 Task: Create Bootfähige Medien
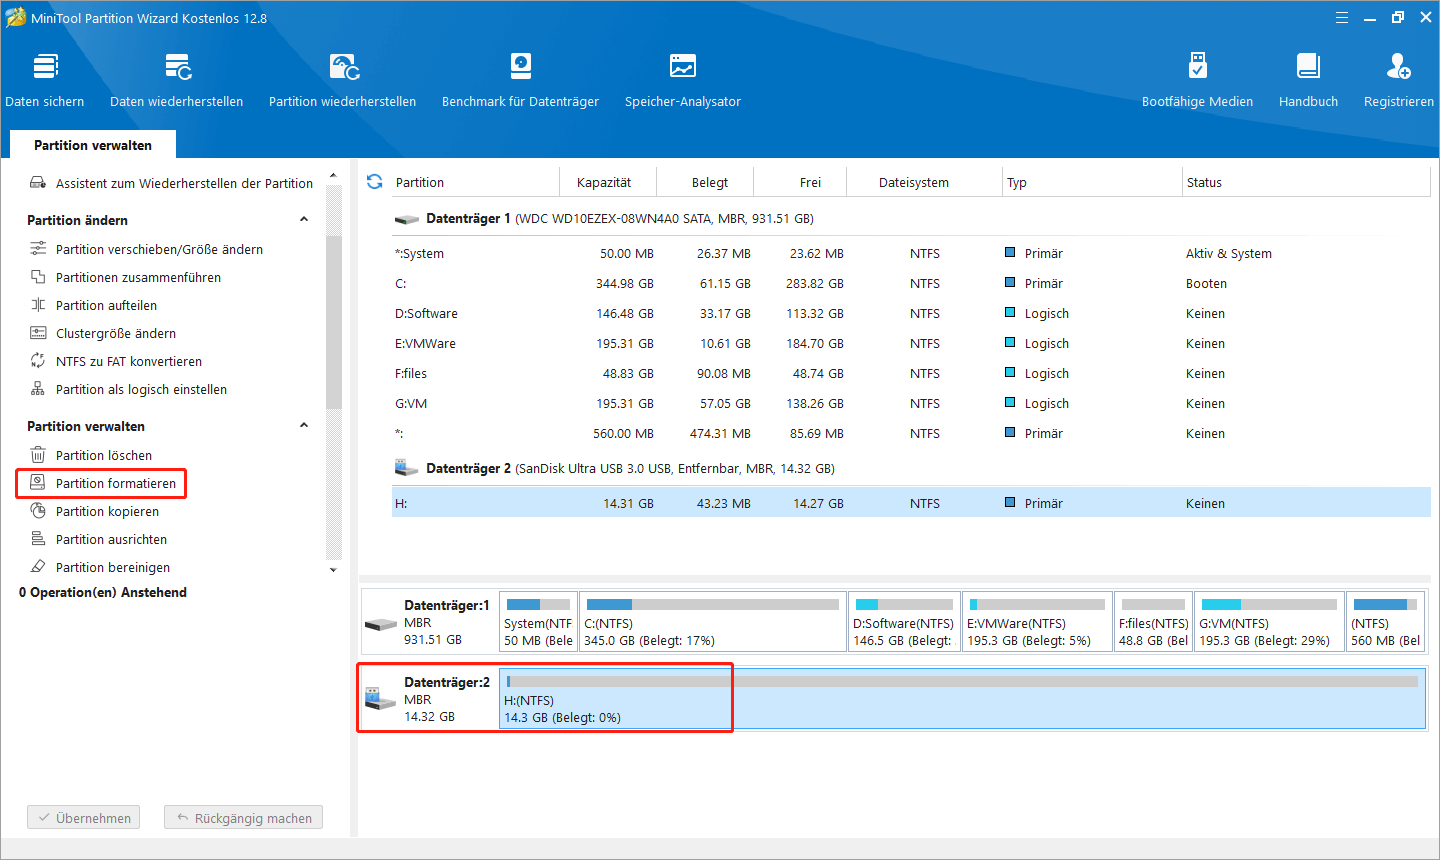click(1197, 80)
